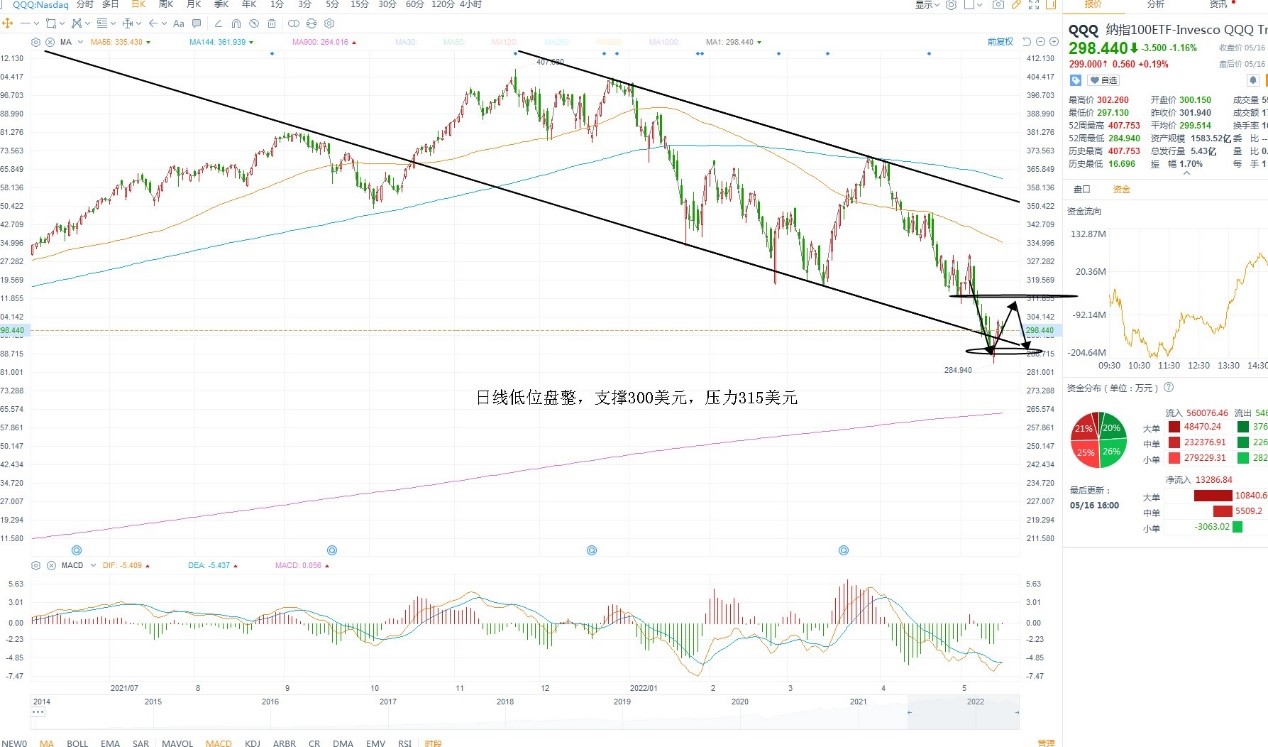Open the MACD indicator type dropdown

(x=93, y=565)
